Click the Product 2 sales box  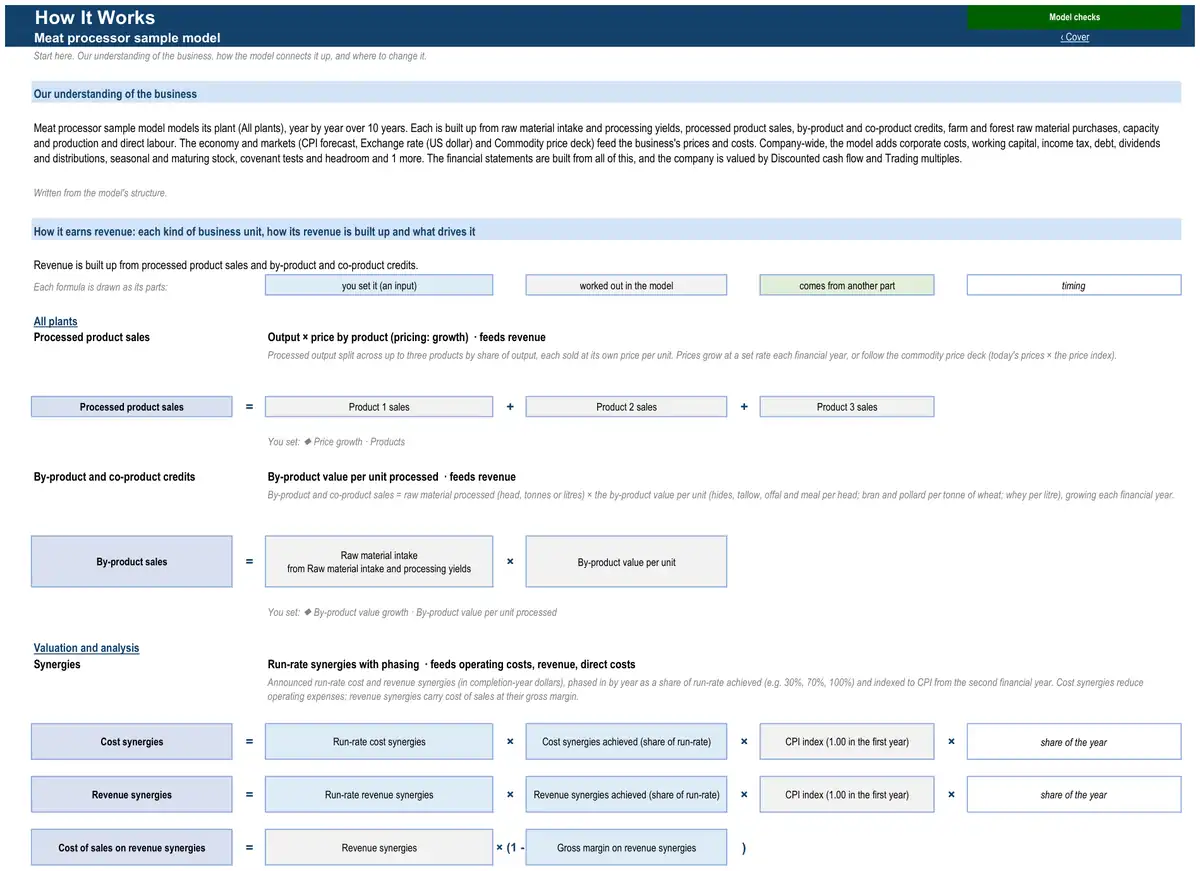[x=626, y=407]
